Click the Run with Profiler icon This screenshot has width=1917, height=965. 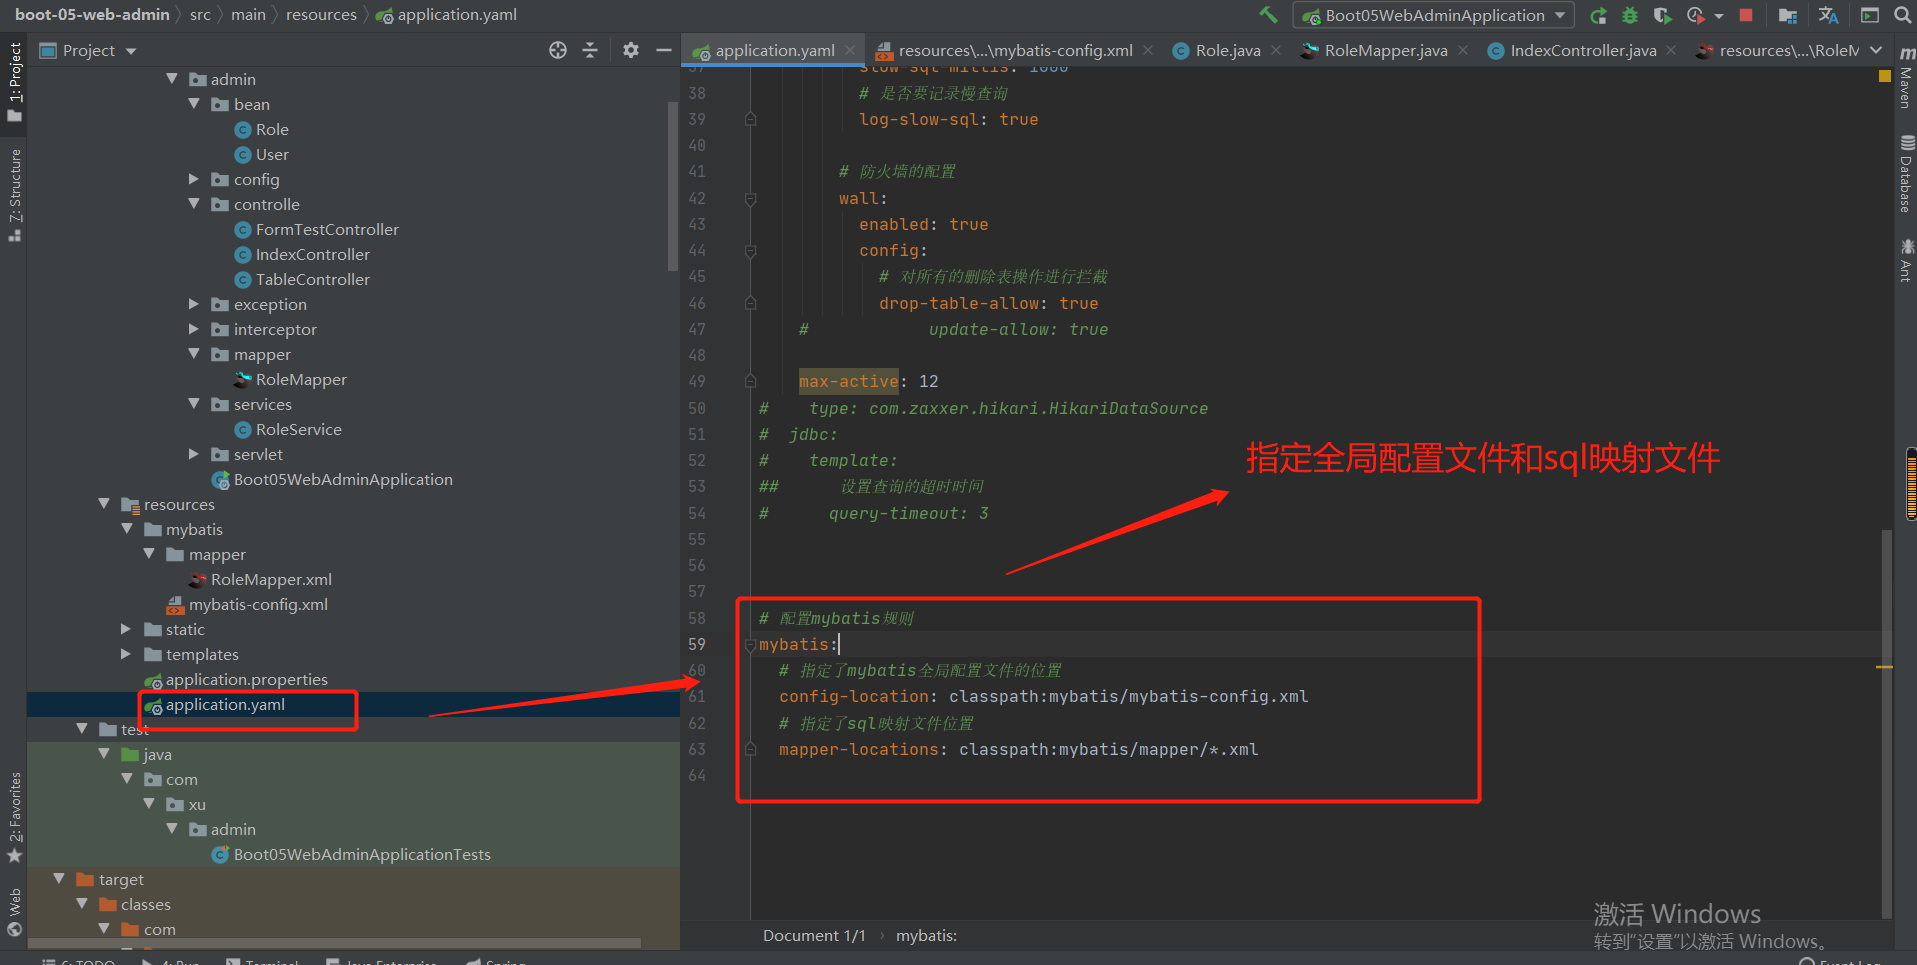coord(1695,15)
